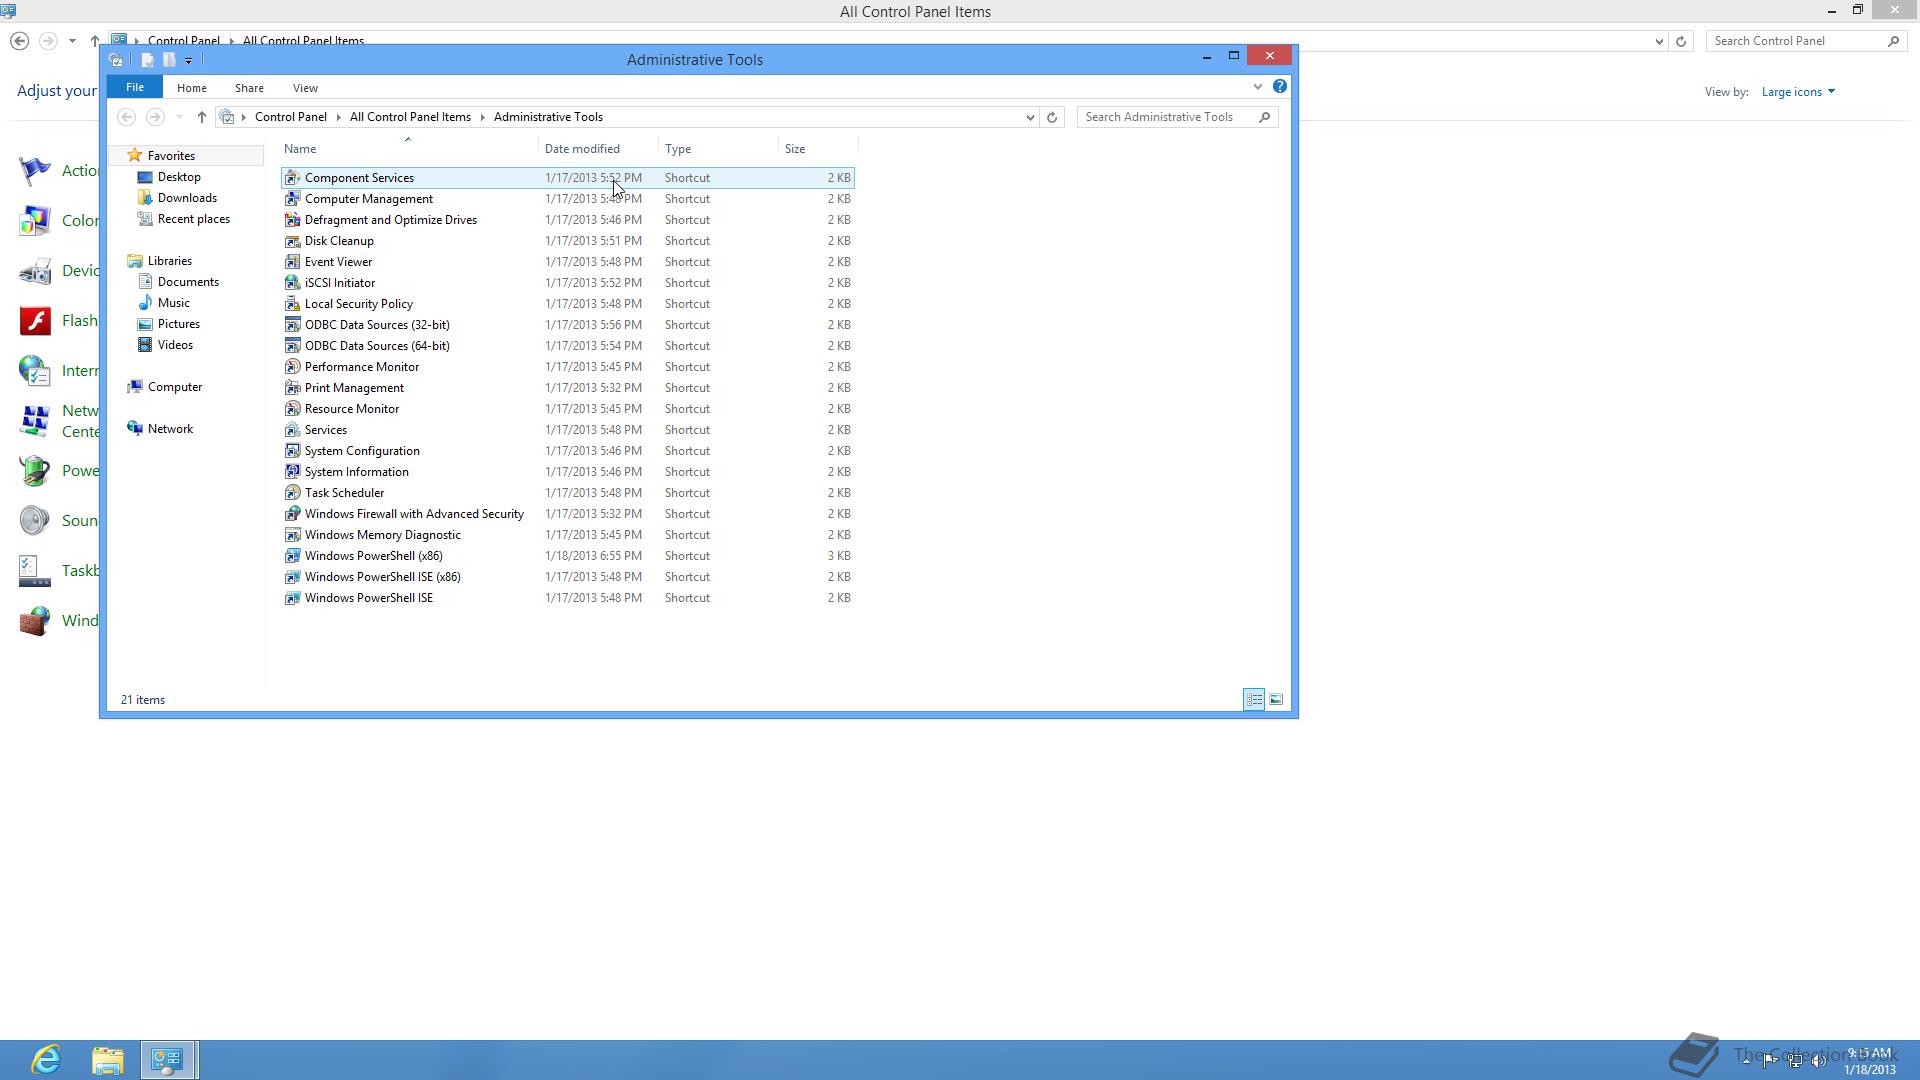Click the Control Panel breadcrumb
Image resolution: width=1920 pixels, height=1080 pixels.
pyautogui.click(x=290, y=117)
